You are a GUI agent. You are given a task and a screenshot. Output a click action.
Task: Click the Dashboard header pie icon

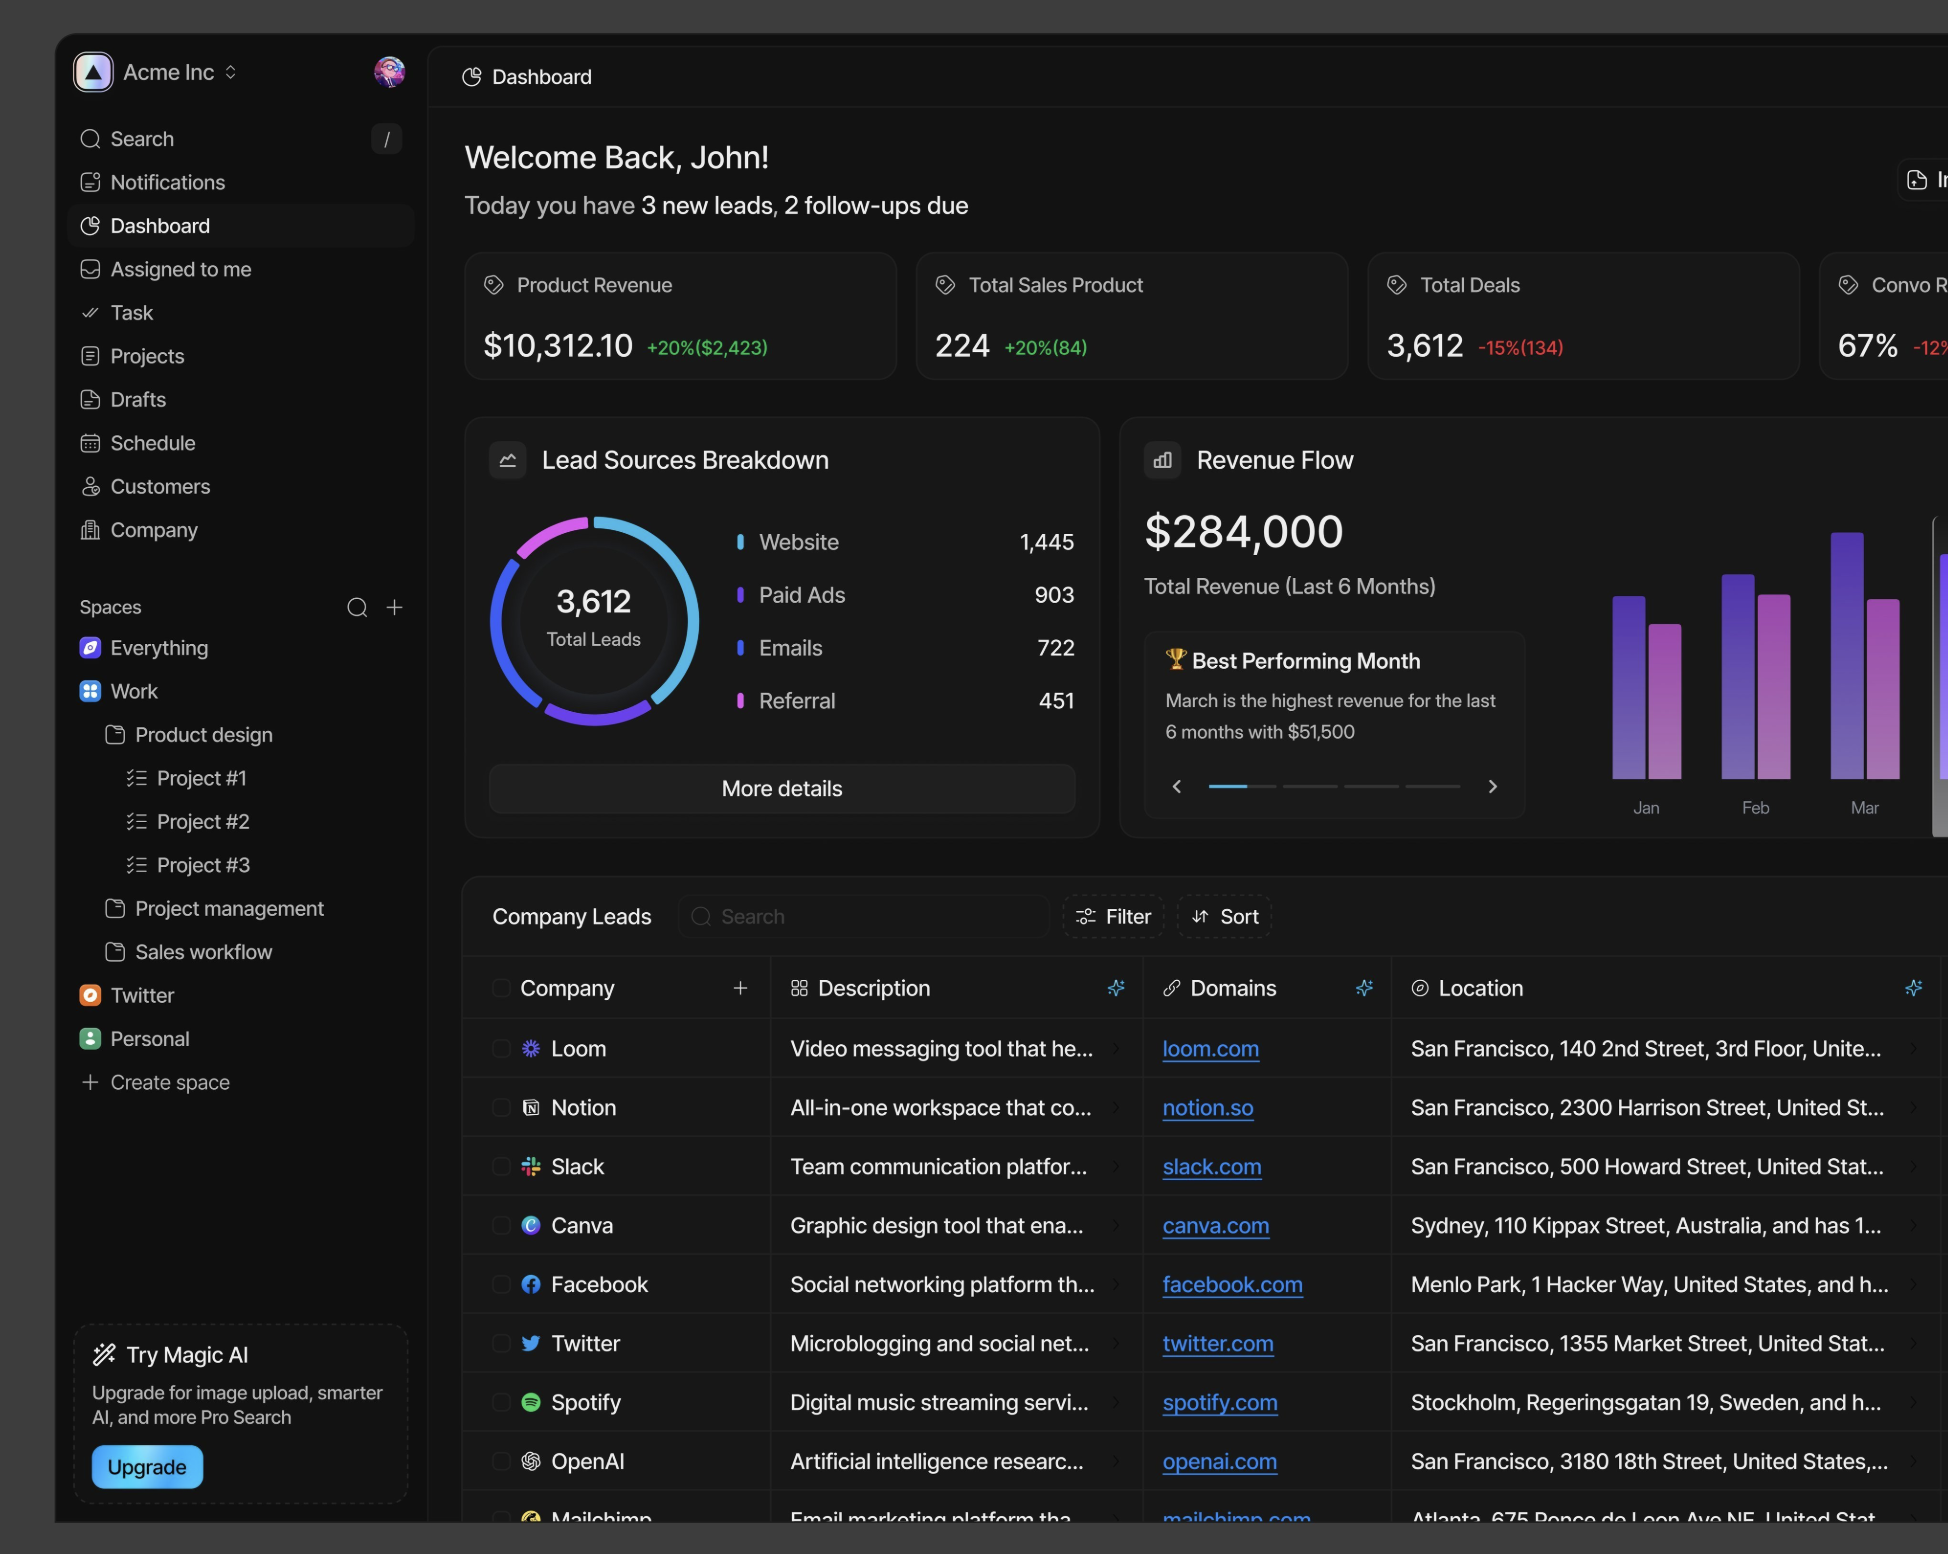[472, 77]
